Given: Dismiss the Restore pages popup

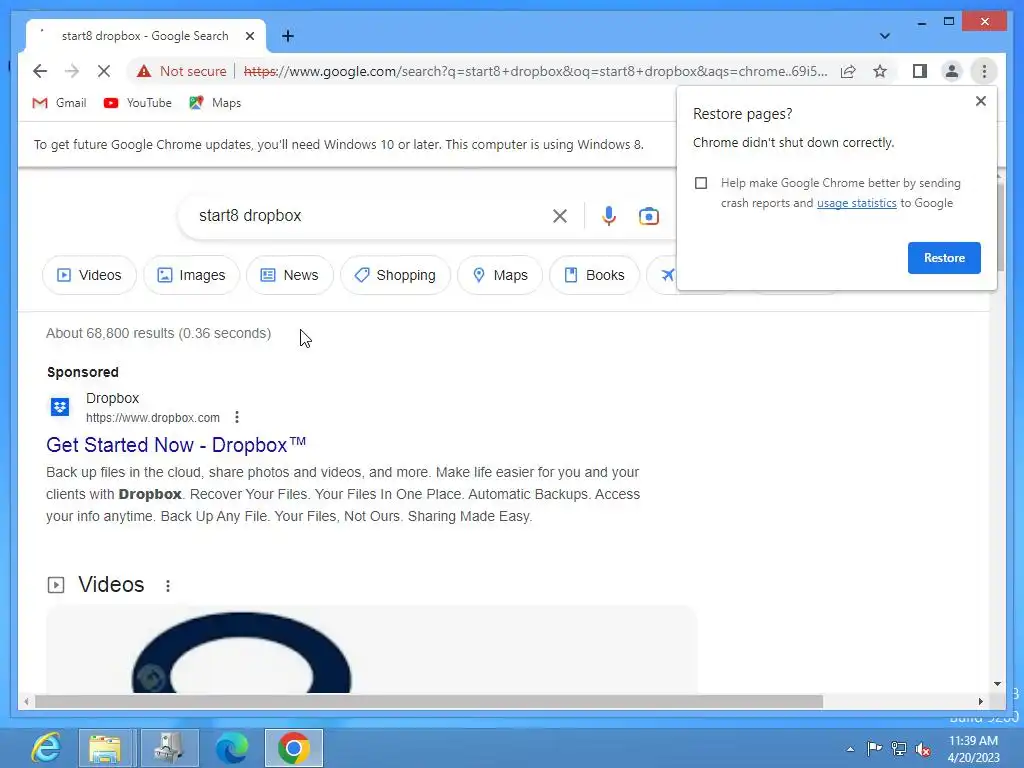Looking at the screenshot, I should click(x=980, y=101).
